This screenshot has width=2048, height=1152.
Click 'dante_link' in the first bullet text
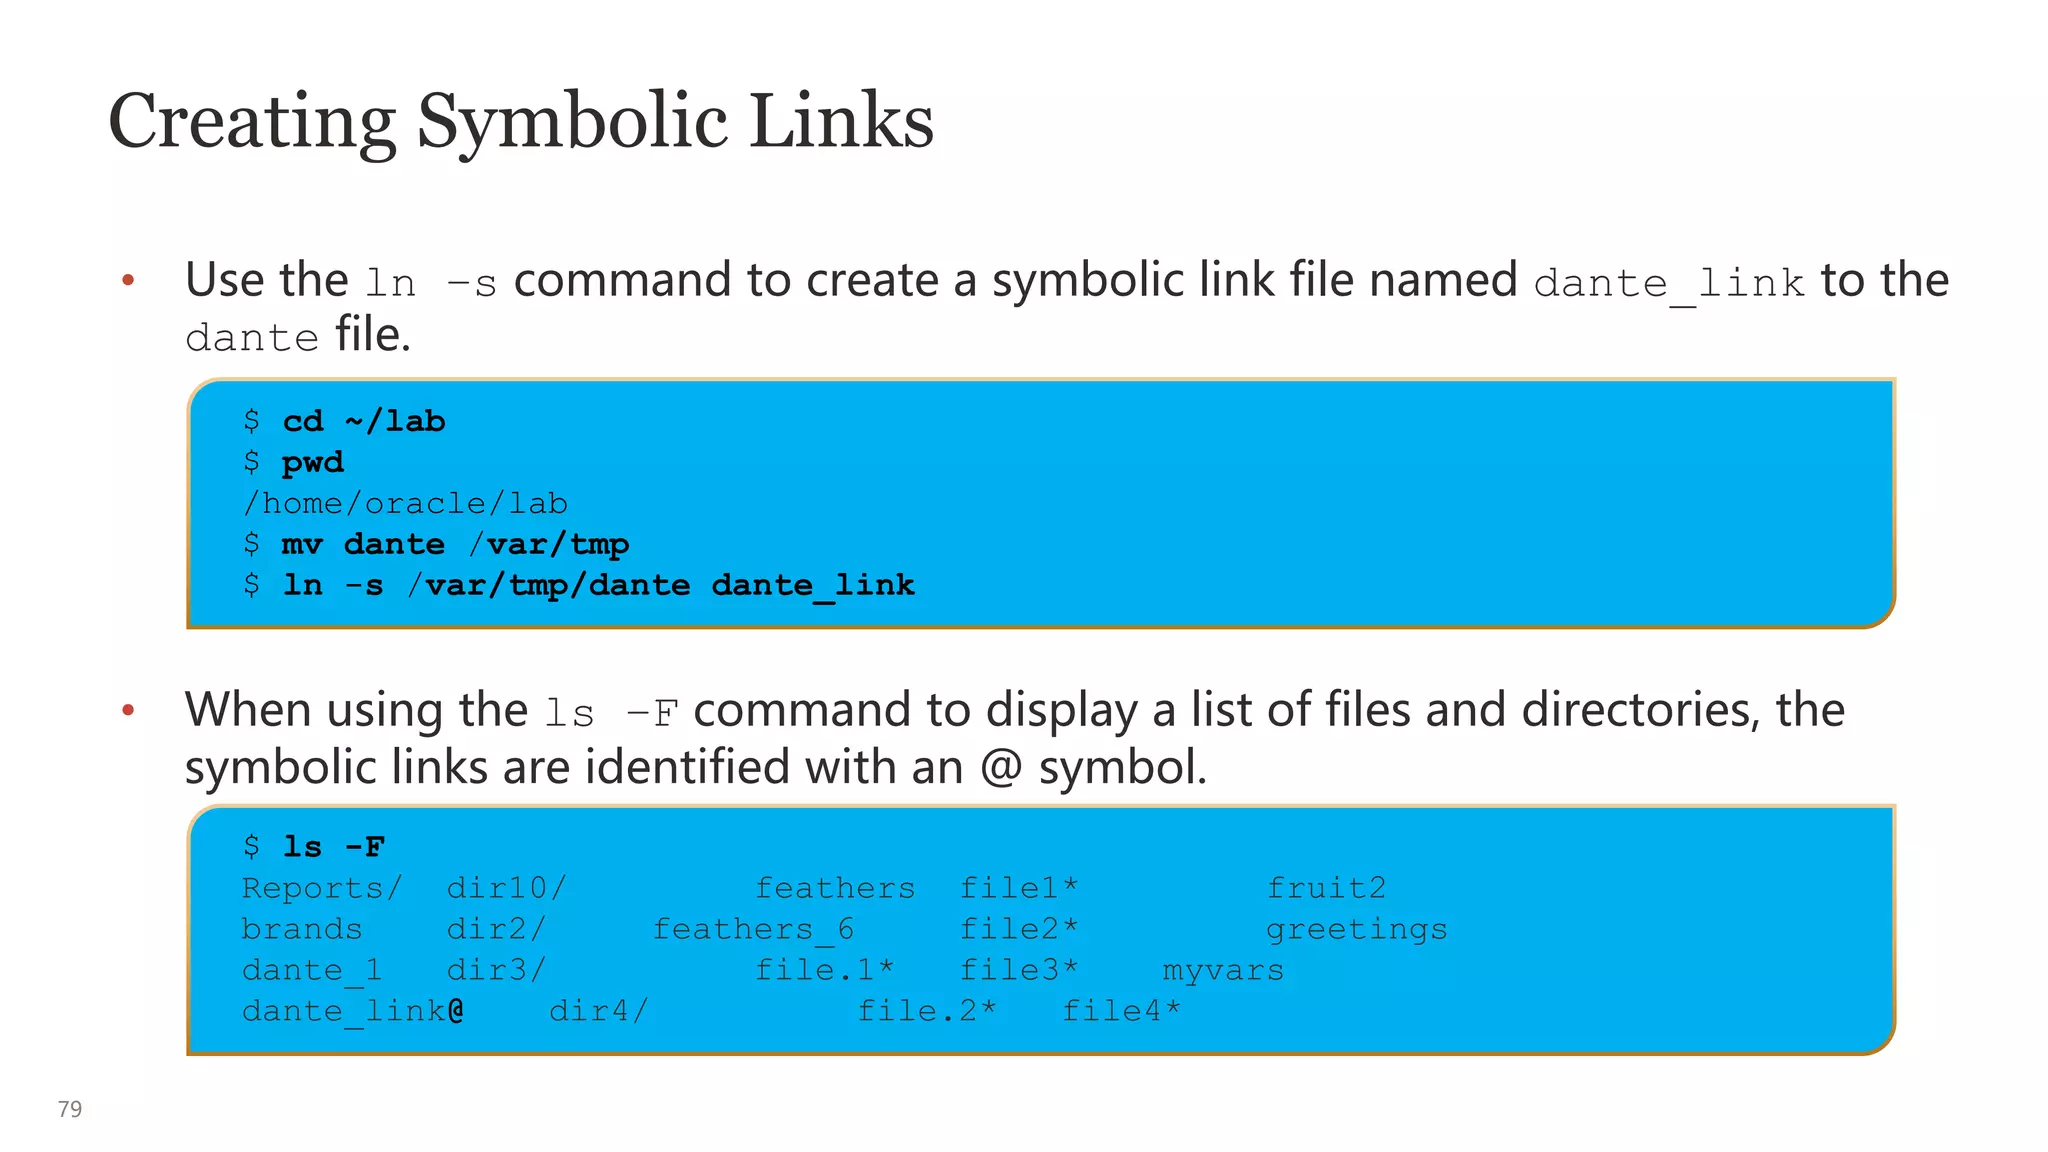click(x=1669, y=284)
